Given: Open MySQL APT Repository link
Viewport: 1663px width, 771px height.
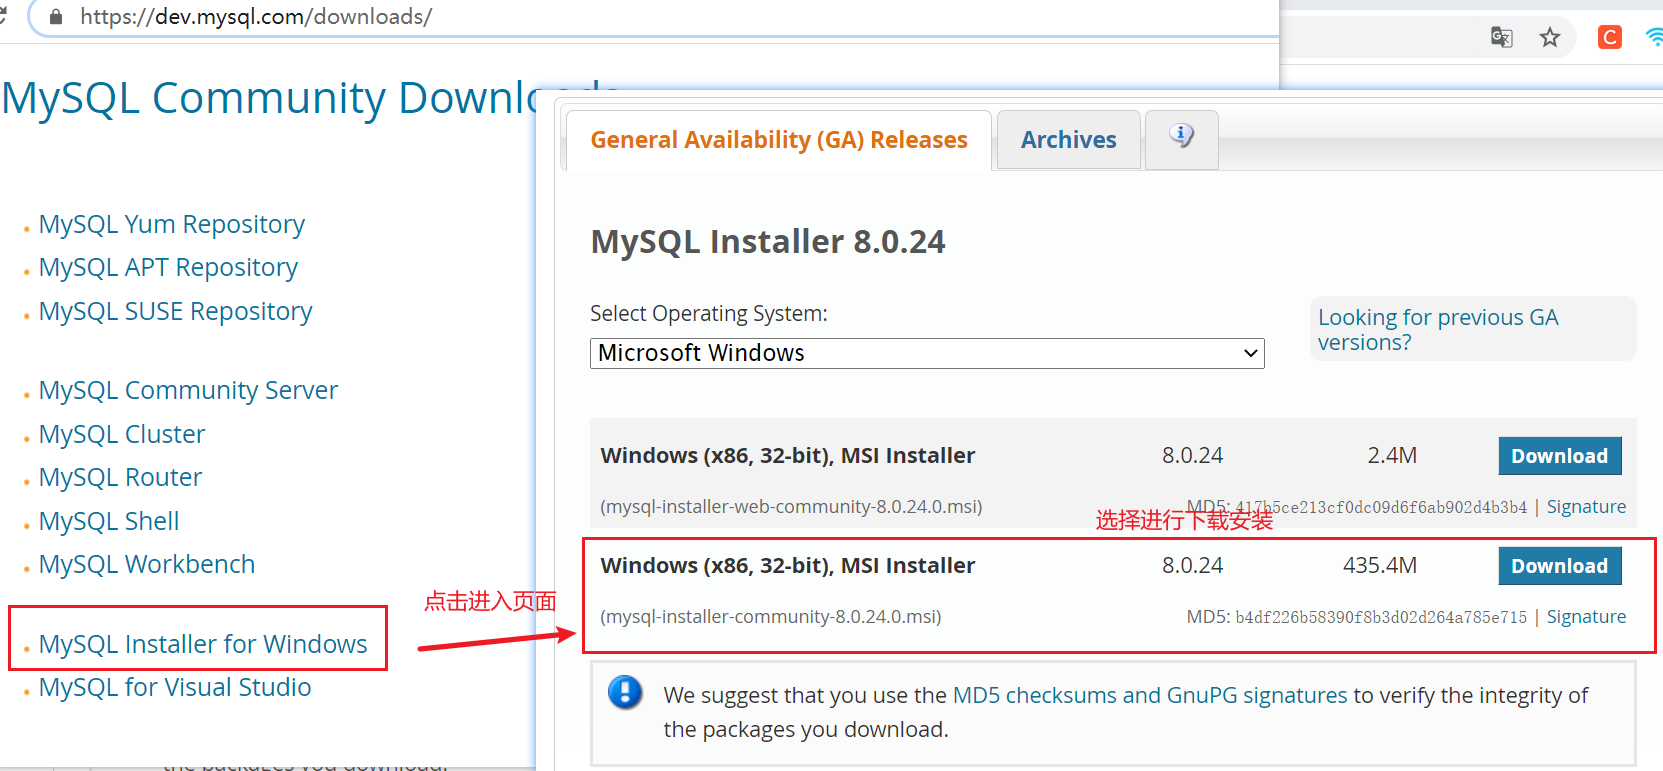Looking at the screenshot, I should (168, 267).
